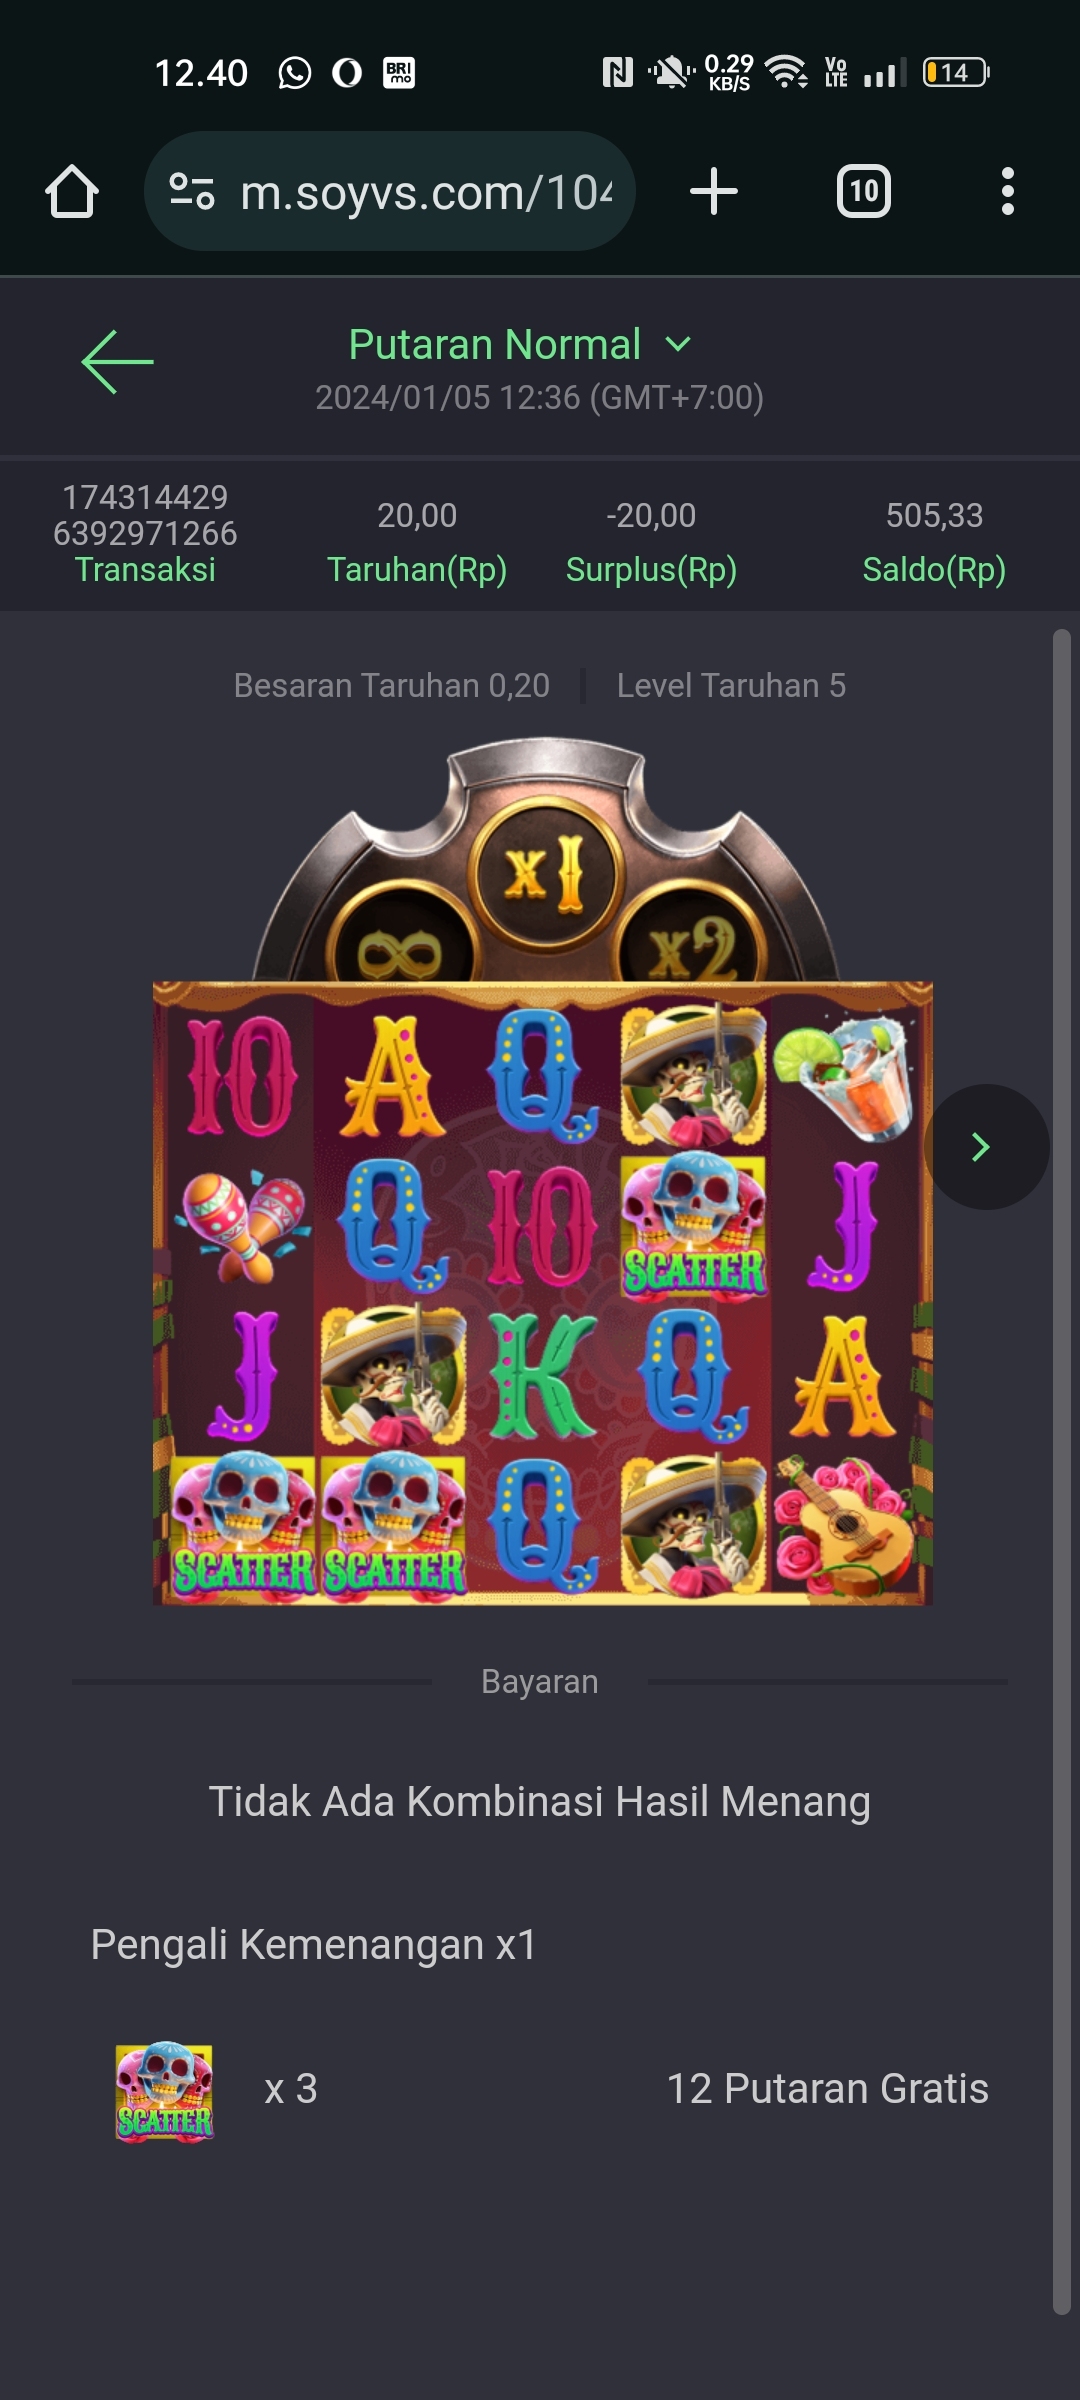Open a new tab with plus icon

tap(714, 191)
